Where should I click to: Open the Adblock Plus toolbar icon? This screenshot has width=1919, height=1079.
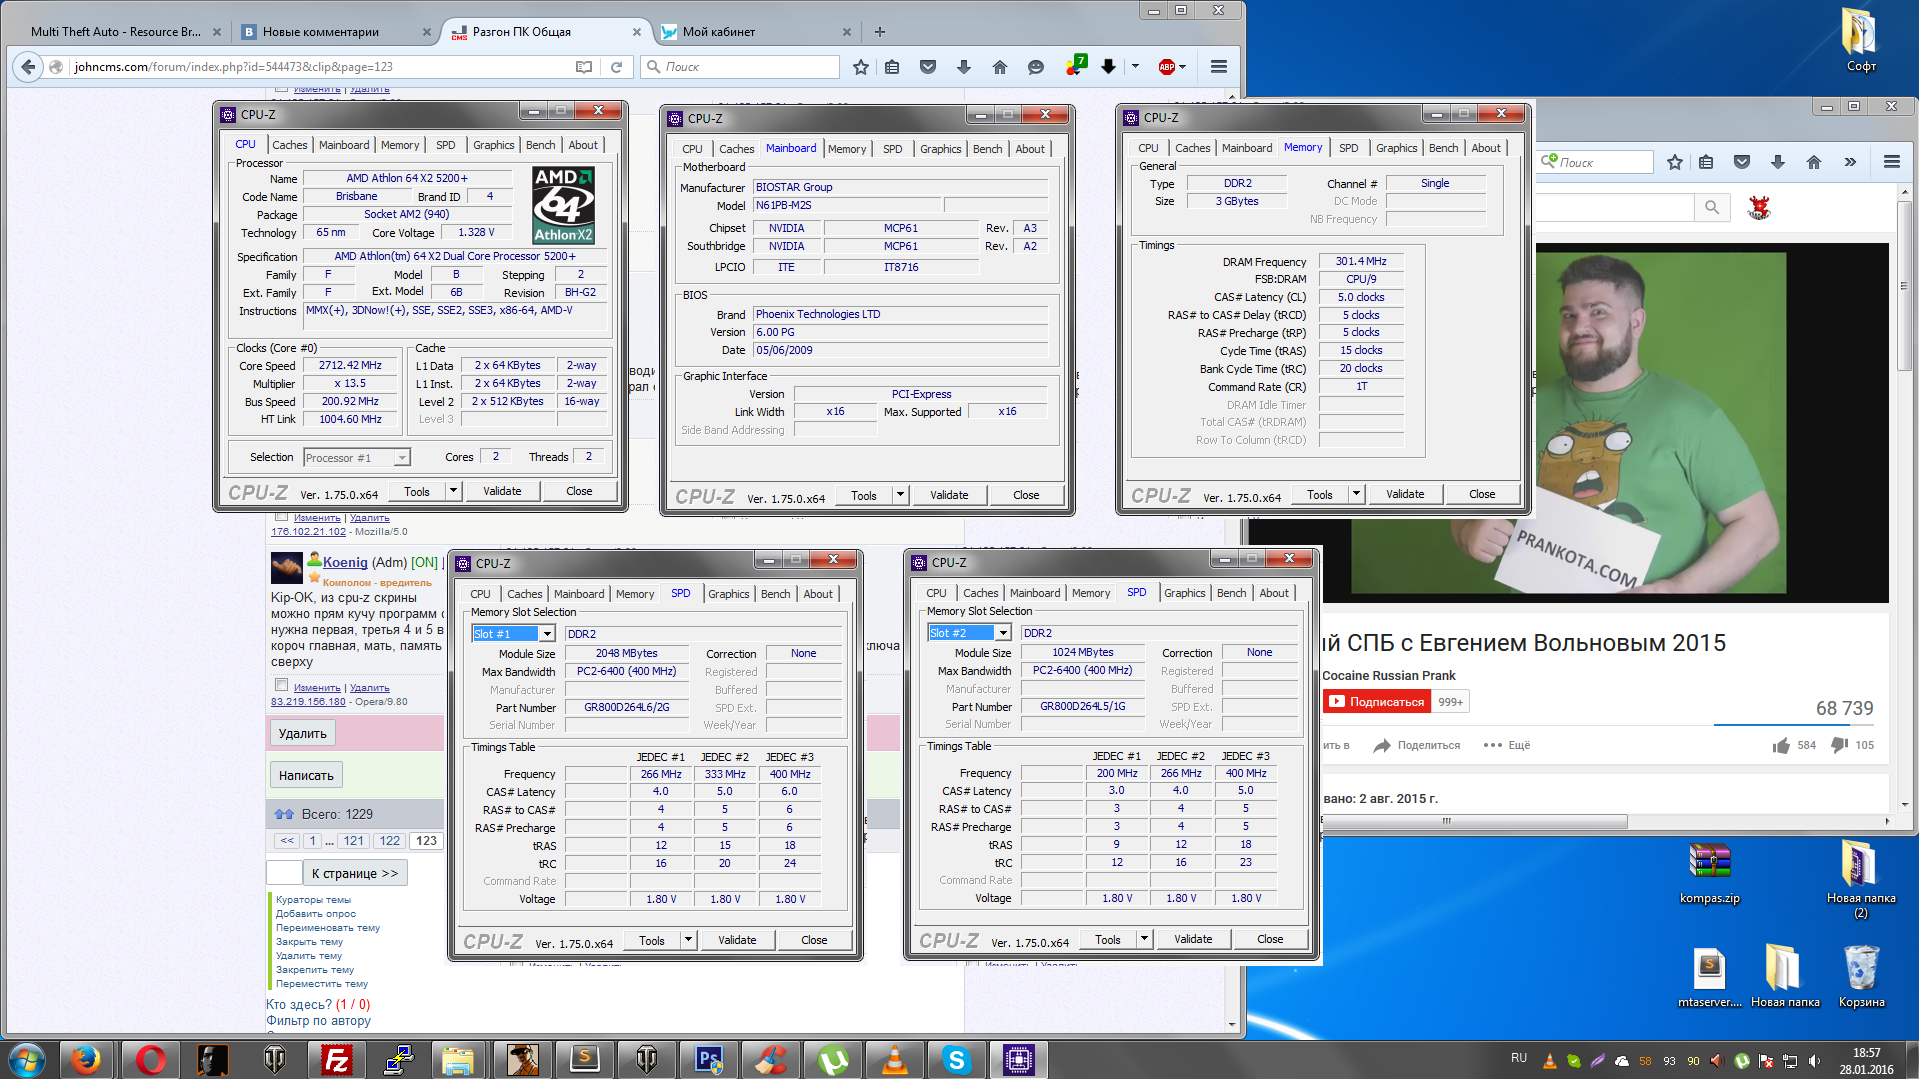coord(1166,67)
